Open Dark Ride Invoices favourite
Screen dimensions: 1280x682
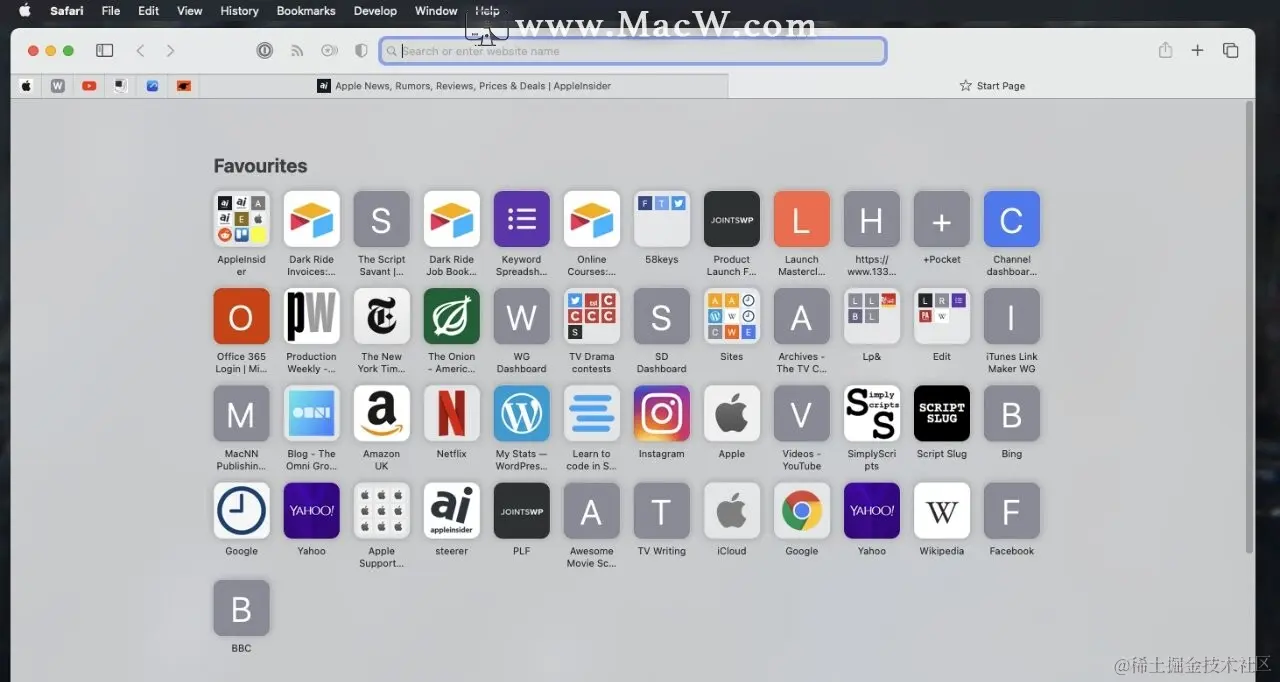[311, 219]
